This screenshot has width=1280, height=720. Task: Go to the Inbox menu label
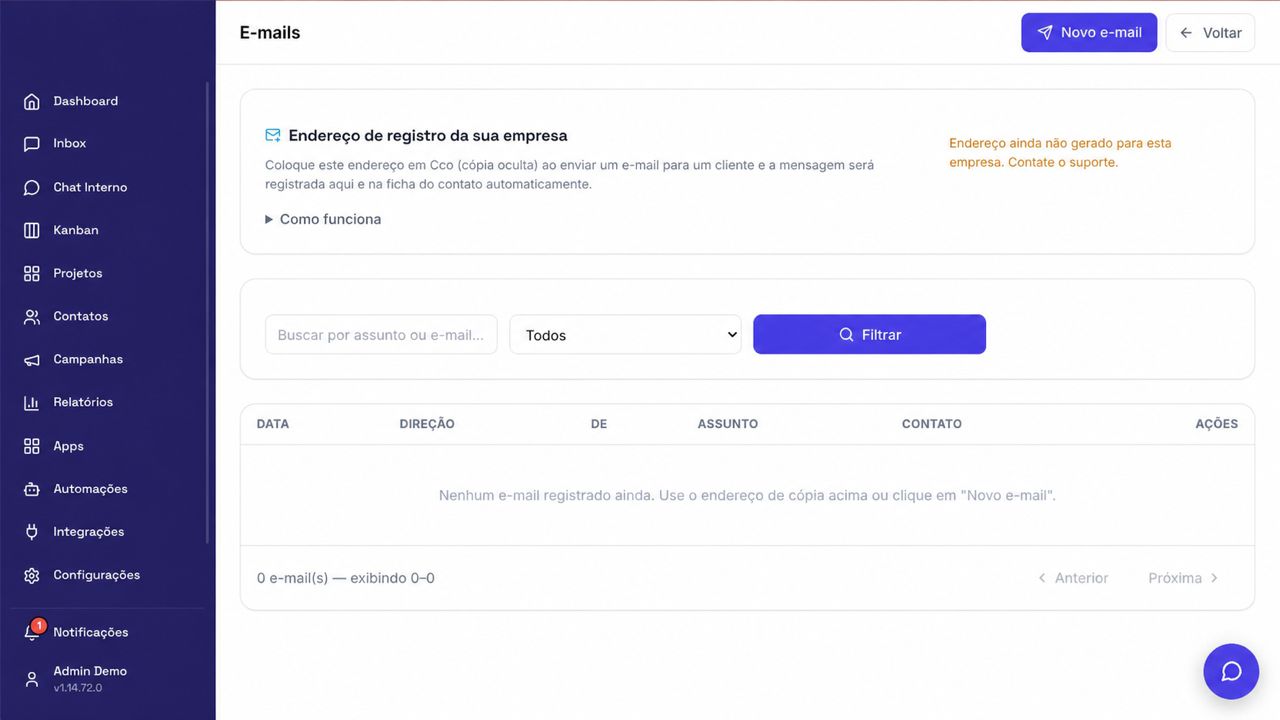[70, 144]
